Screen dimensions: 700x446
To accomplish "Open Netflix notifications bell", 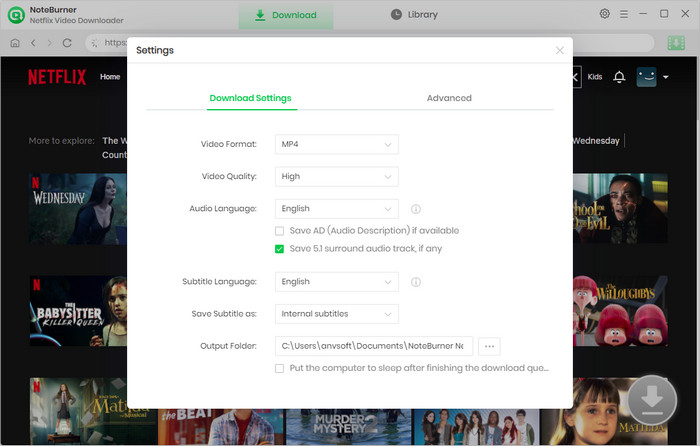I will coord(619,77).
